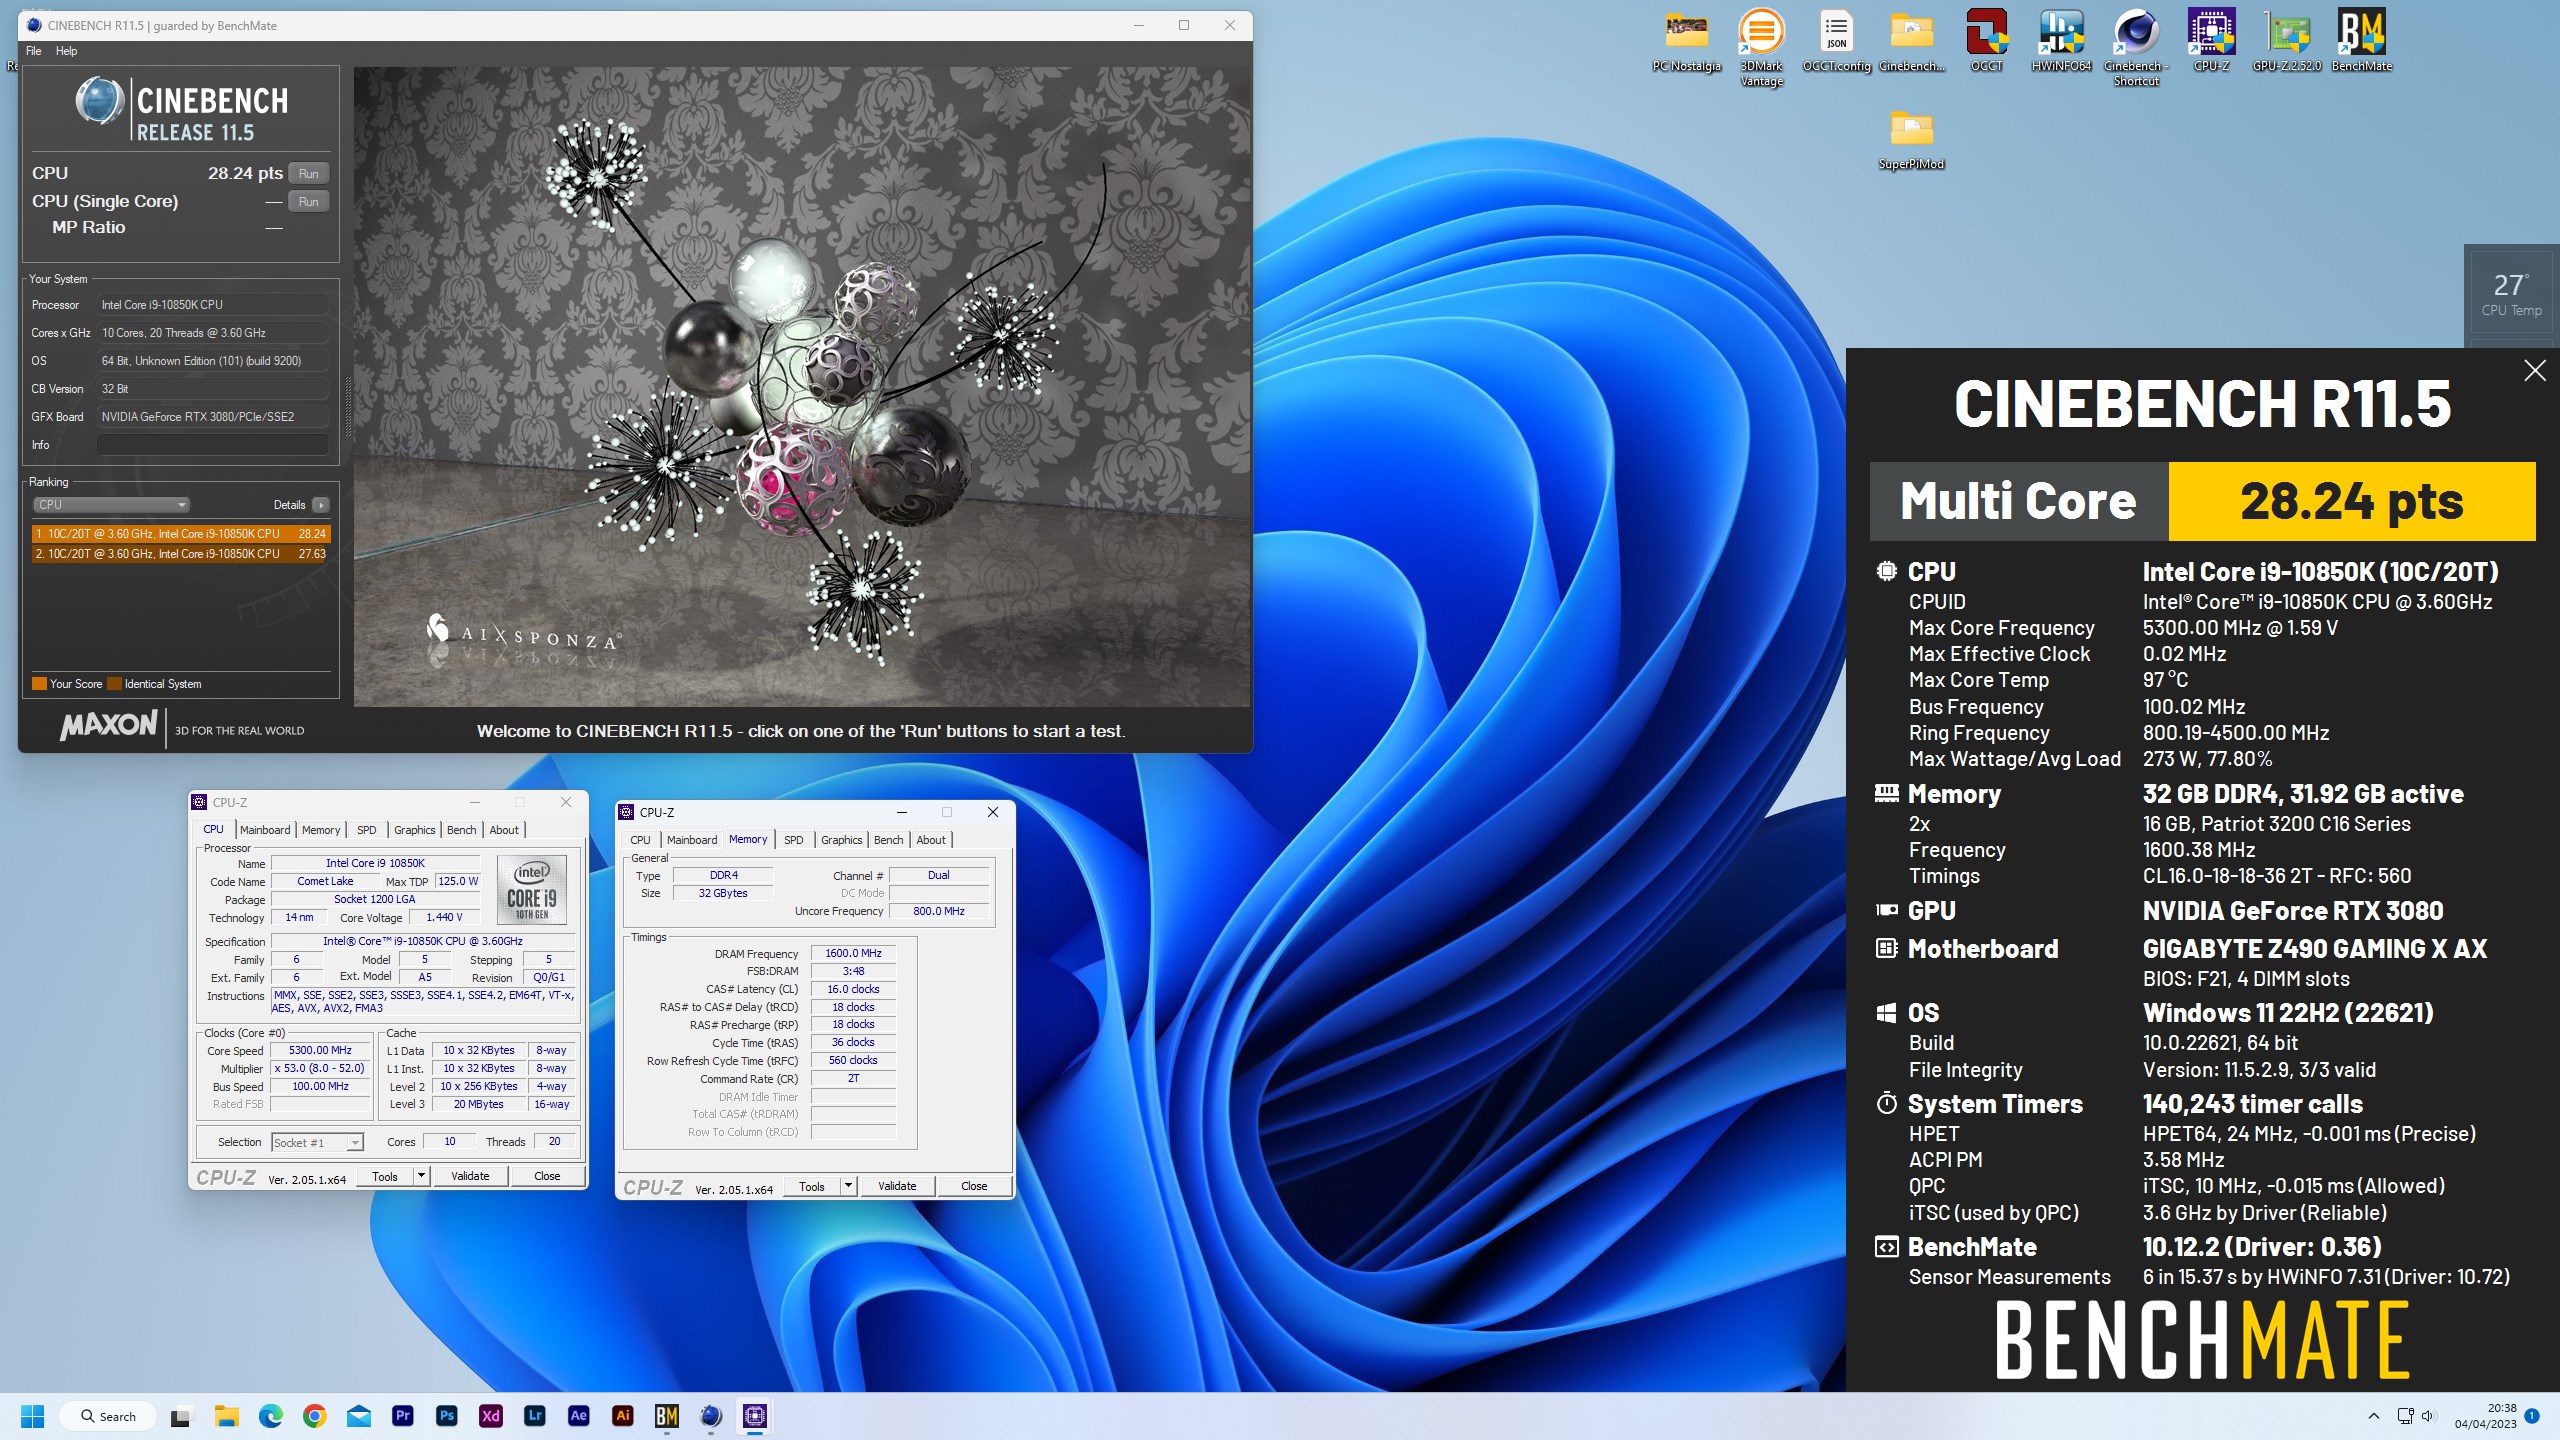Switch to CPU-Z in the taskbar
Image resolution: width=2560 pixels, height=1440 pixels.
pos(755,1416)
